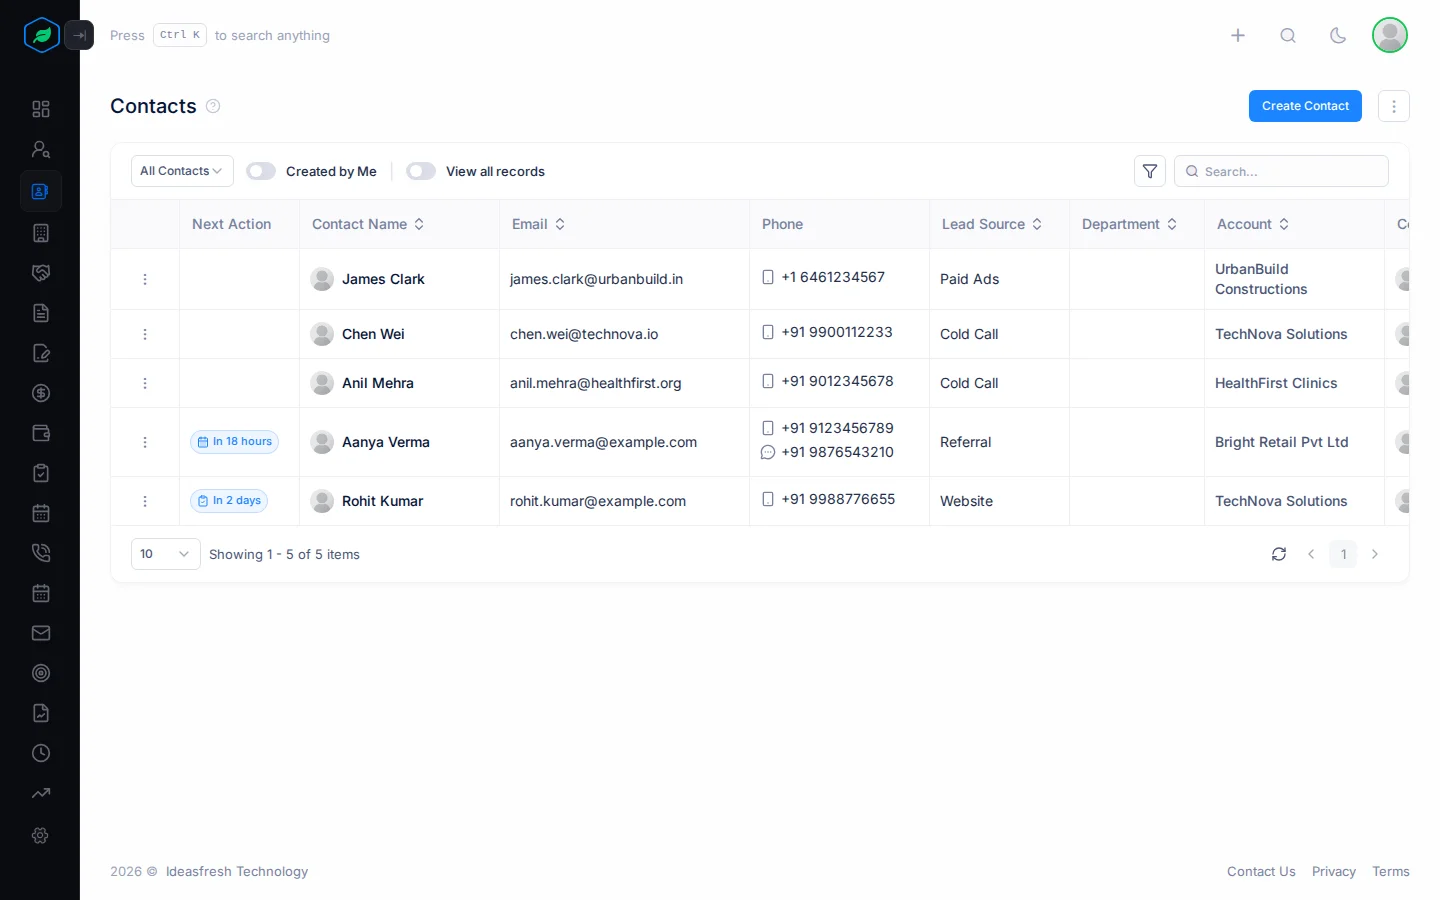Click the green leaf app logo

42,35
